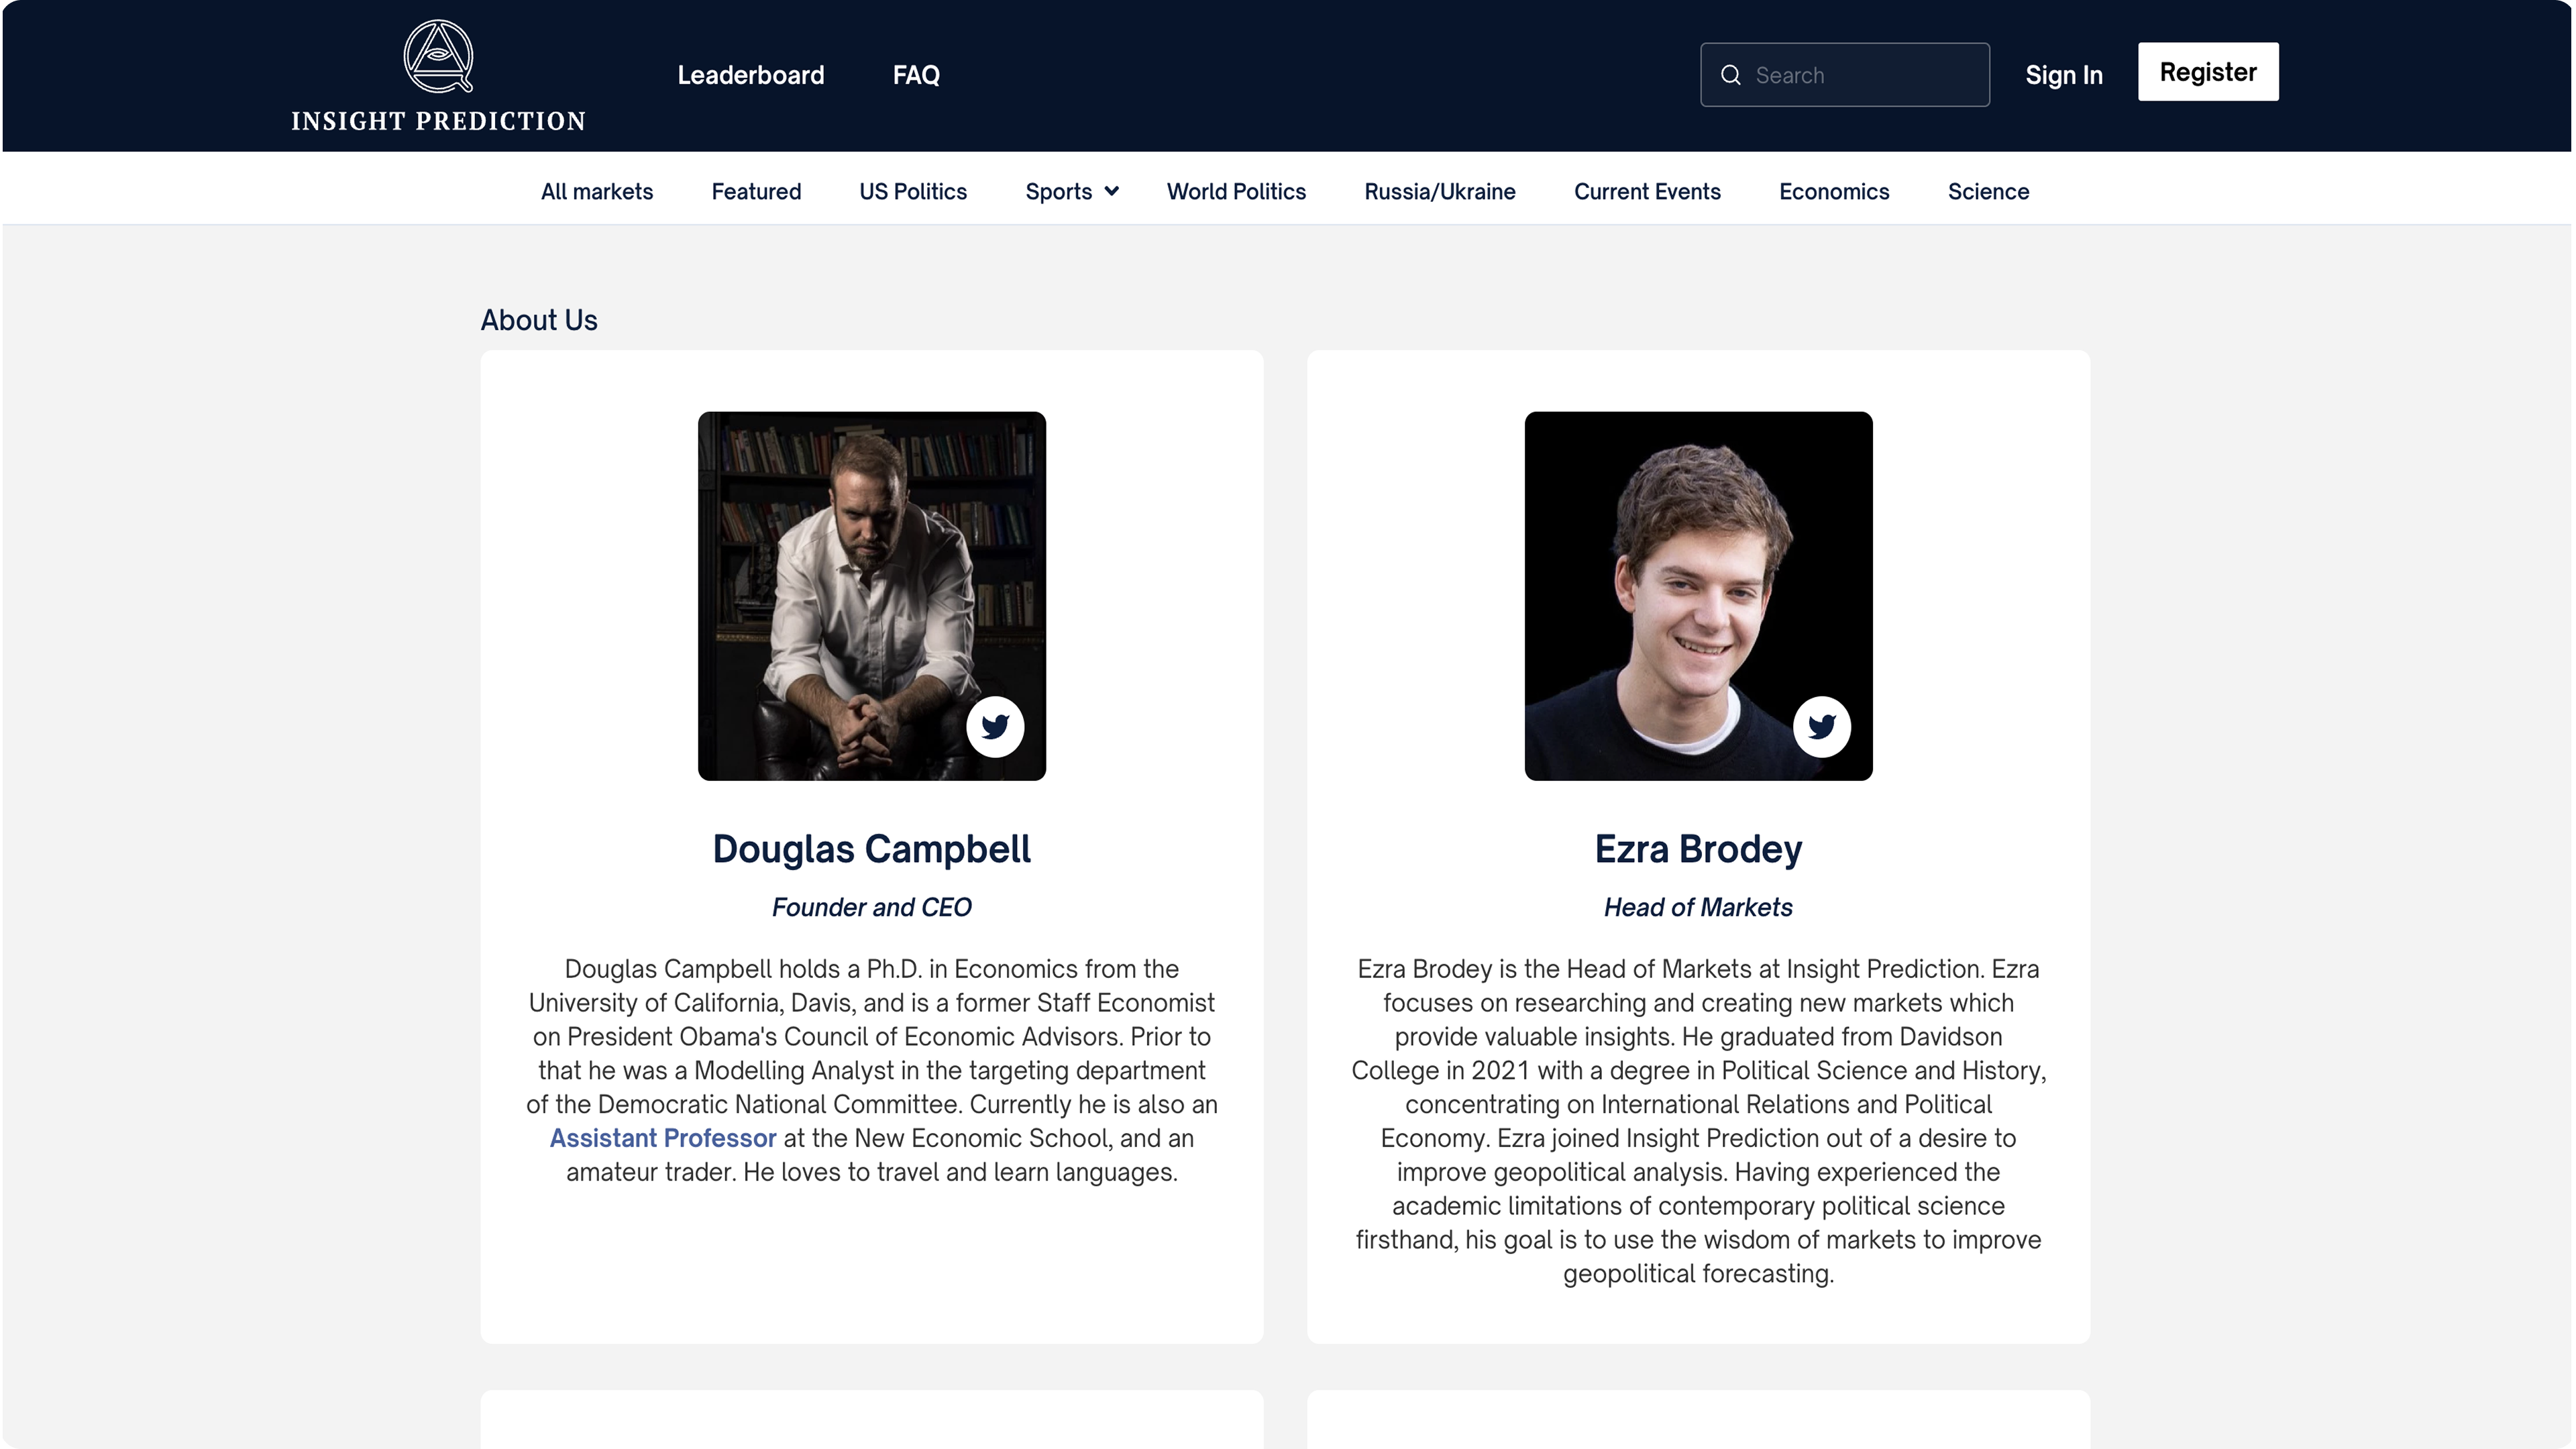Click Douglas Campbell's portrait photo
Image resolution: width=2576 pixels, height=1449 pixels.
(872, 596)
